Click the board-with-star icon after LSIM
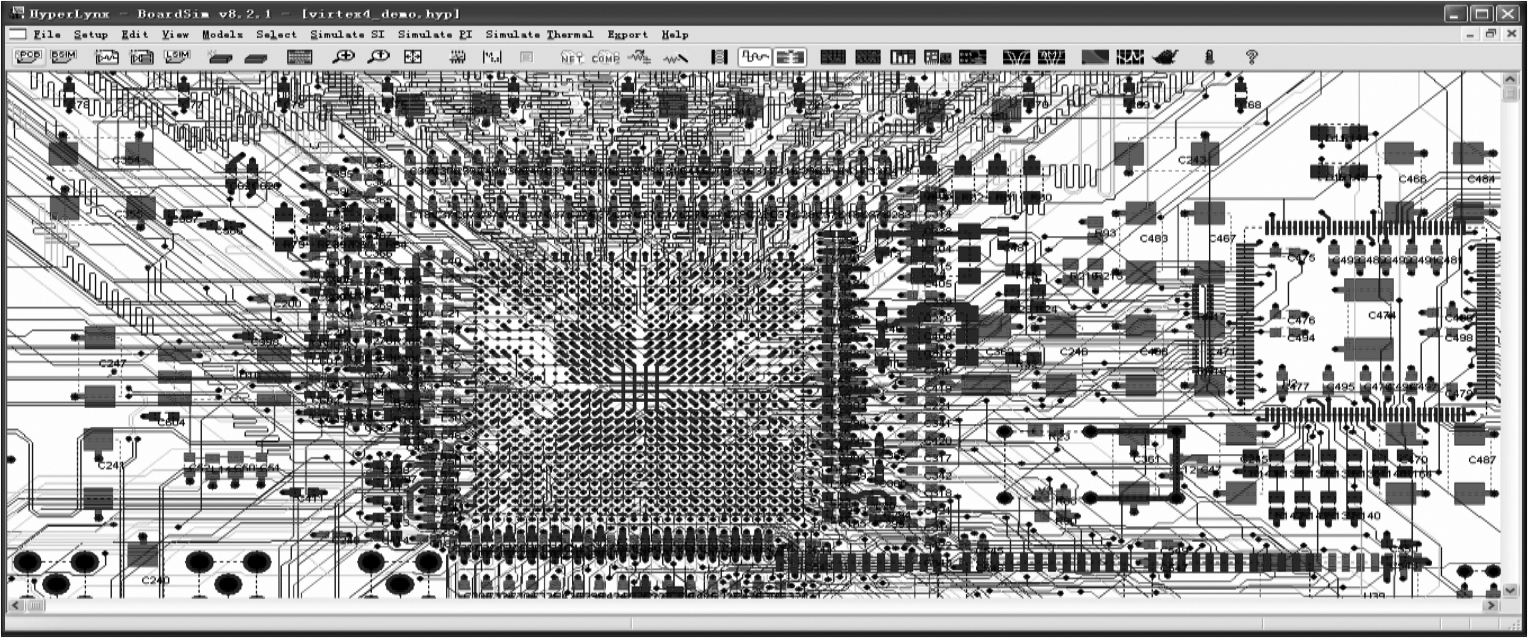This screenshot has width=1528, height=638. click(x=220, y=58)
